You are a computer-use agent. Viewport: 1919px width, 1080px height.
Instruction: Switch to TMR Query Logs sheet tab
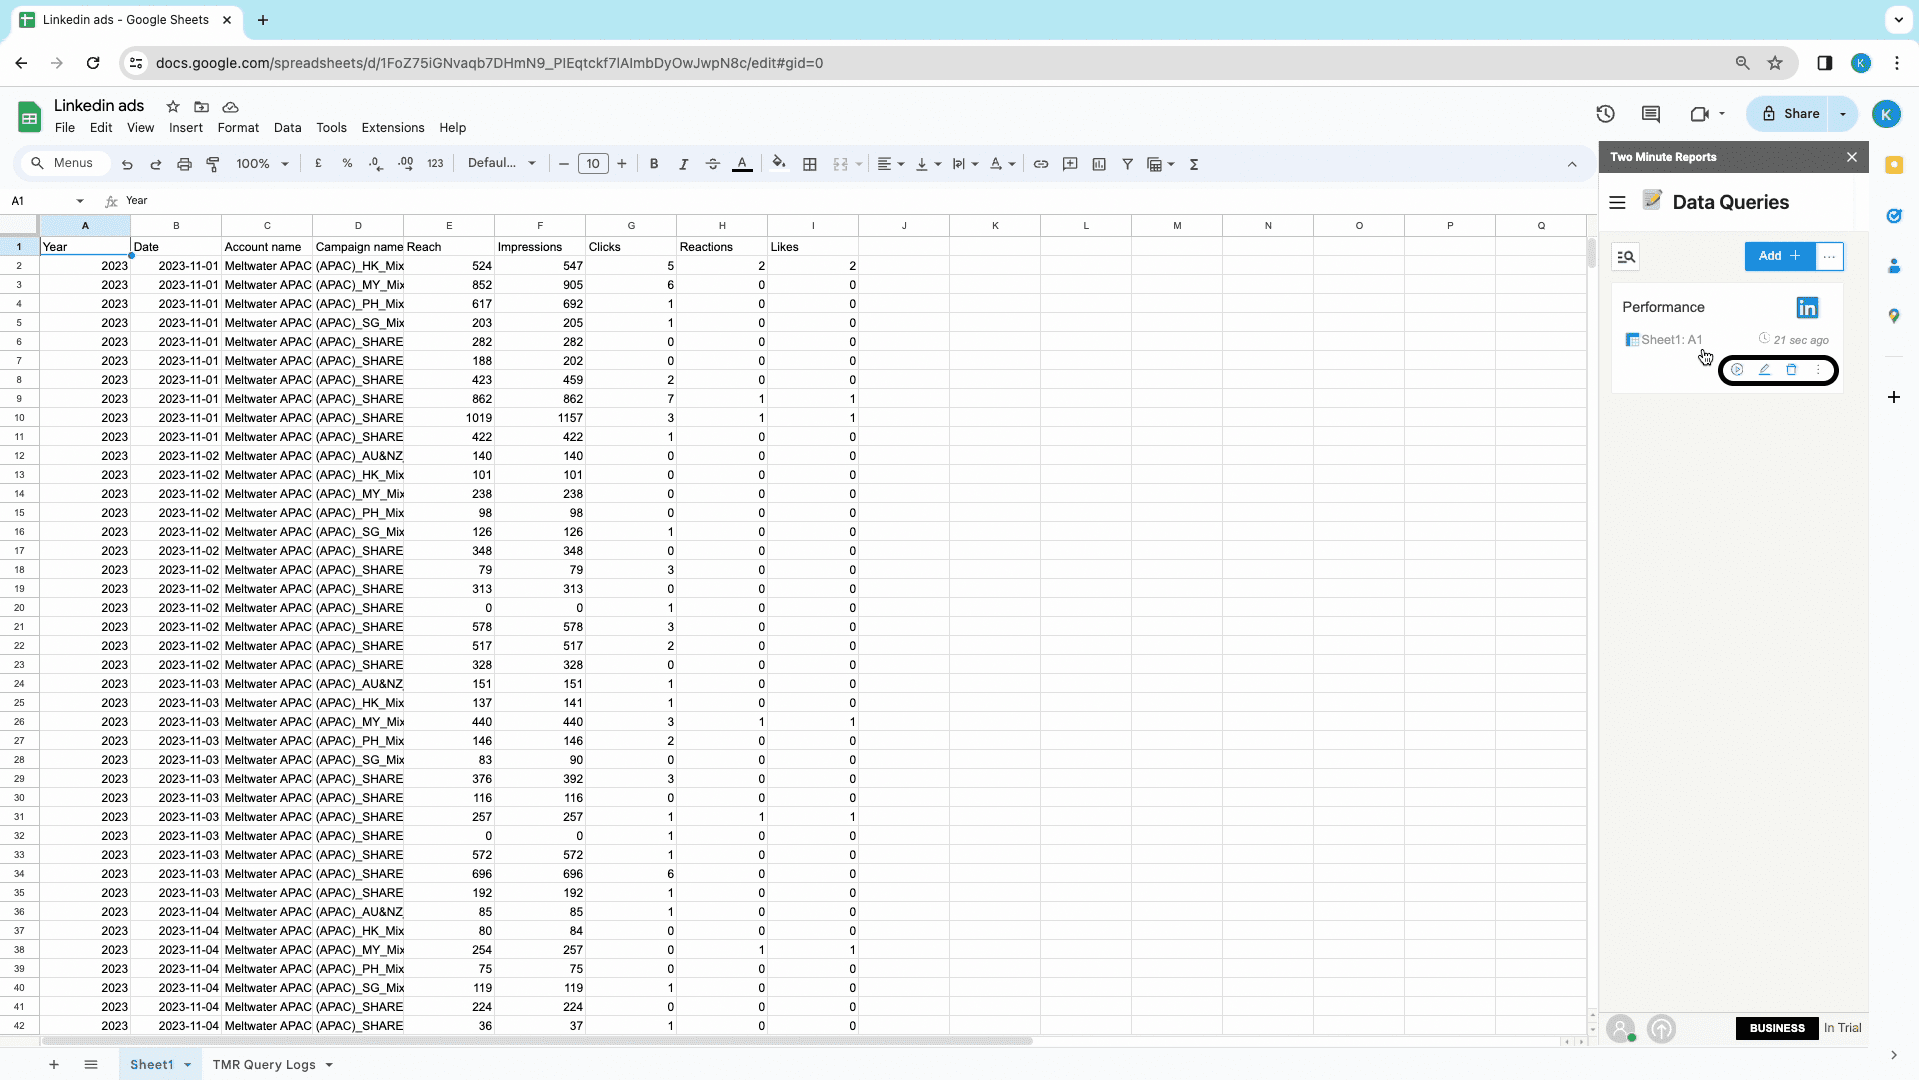264,1065
